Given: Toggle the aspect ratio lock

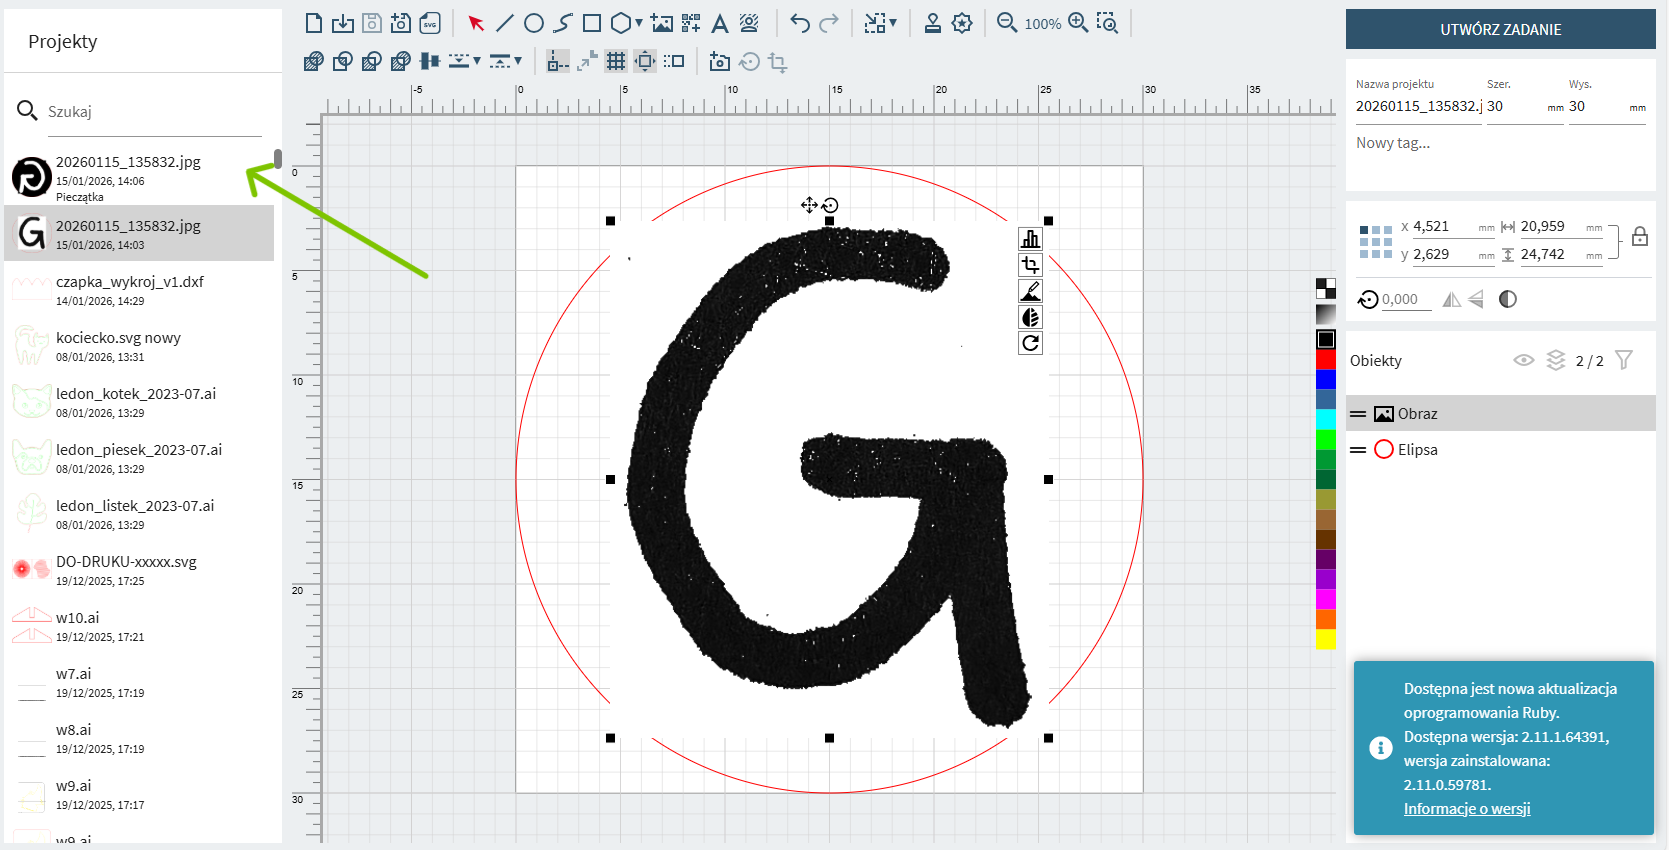Looking at the screenshot, I should tap(1639, 237).
